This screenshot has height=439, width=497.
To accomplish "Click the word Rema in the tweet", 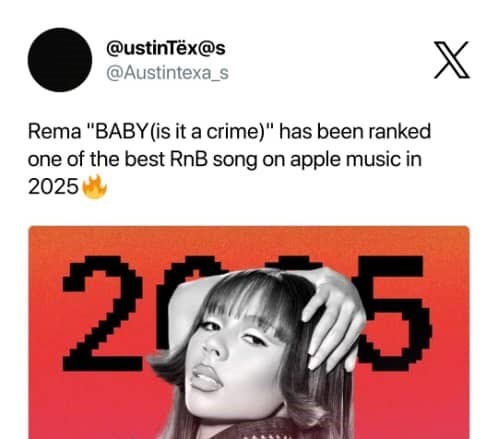I will [x=54, y=132].
